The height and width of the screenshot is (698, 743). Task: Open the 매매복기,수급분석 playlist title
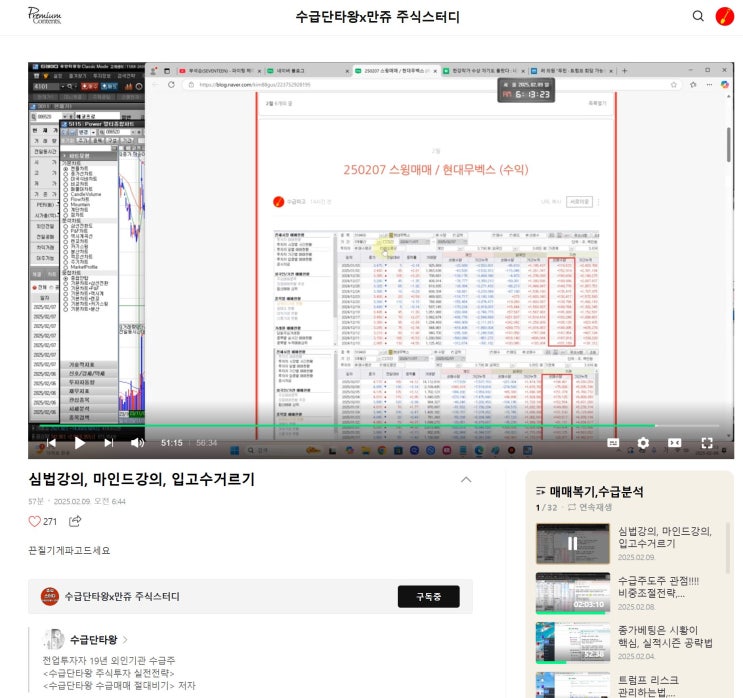coord(597,491)
